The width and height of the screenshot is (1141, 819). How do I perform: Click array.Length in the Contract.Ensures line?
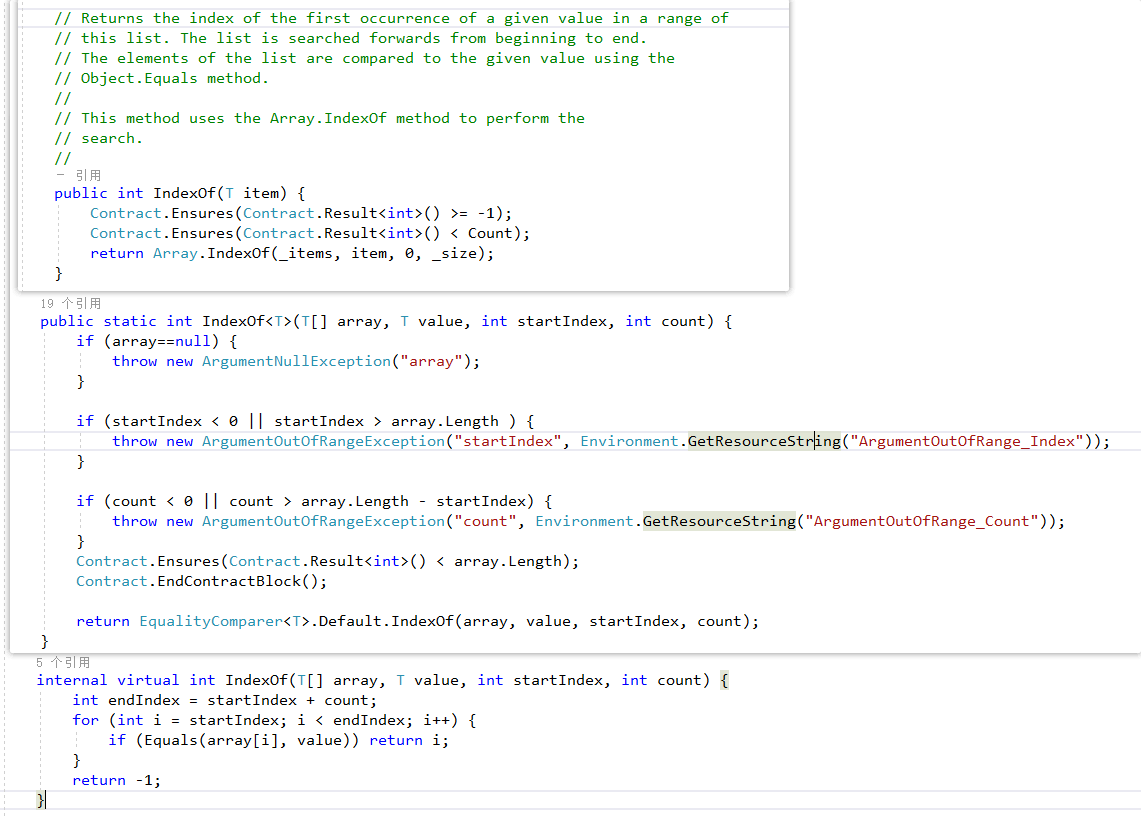[x=508, y=561]
